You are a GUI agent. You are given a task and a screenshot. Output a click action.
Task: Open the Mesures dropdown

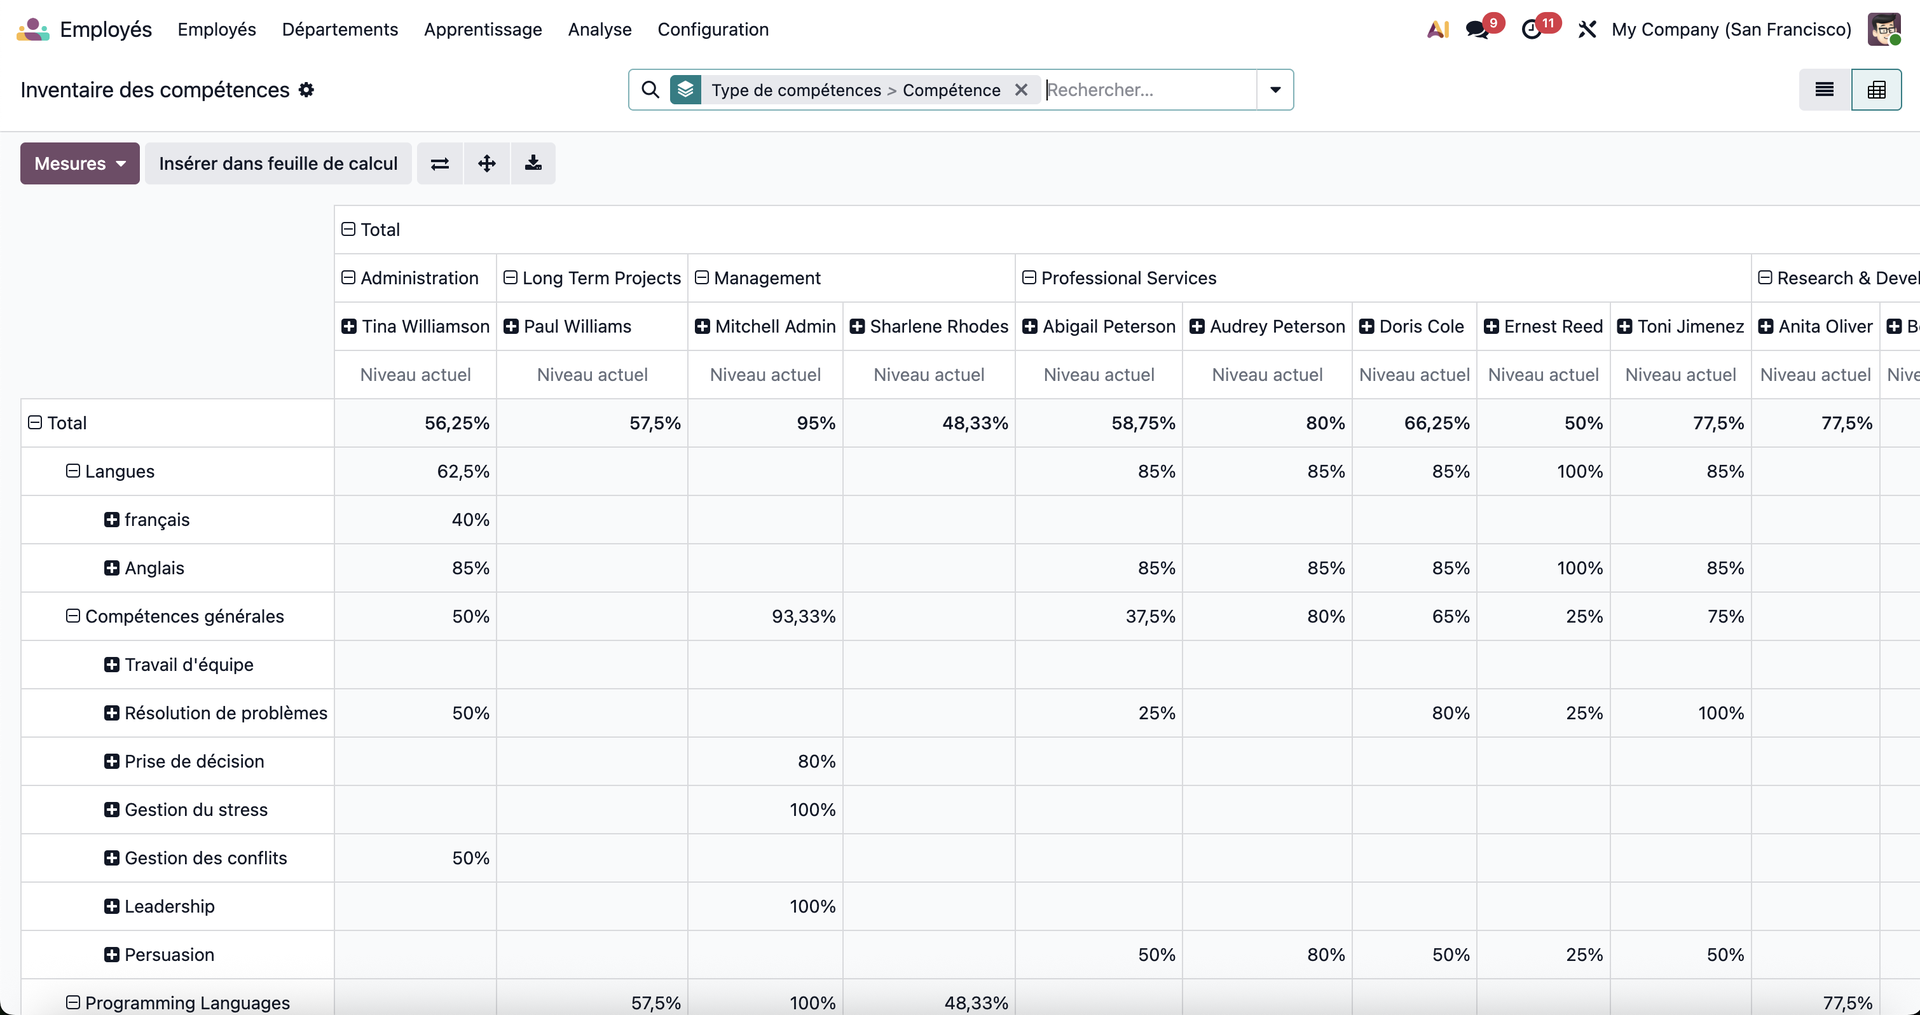coord(80,163)
